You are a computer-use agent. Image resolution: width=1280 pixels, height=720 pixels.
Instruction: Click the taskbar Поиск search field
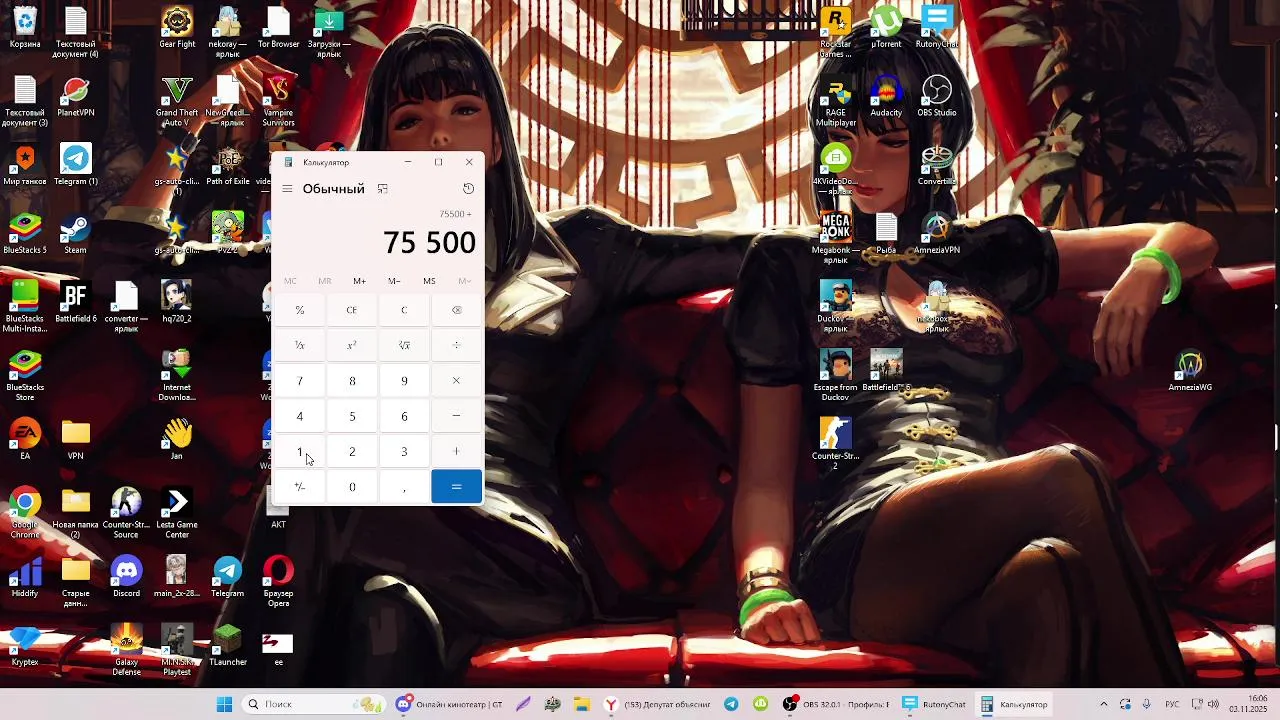coord(313,704)
